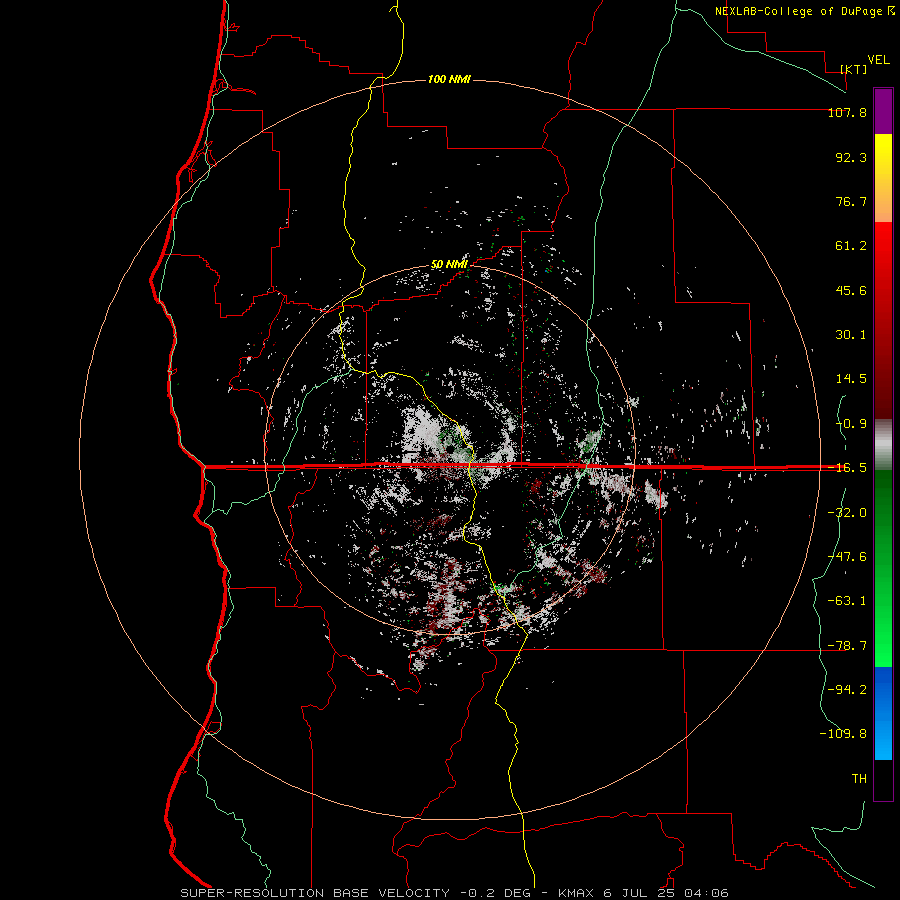Pick the green segment of the velocity color bar
Viewport: 900px width, 900px height.
[883, 568]
